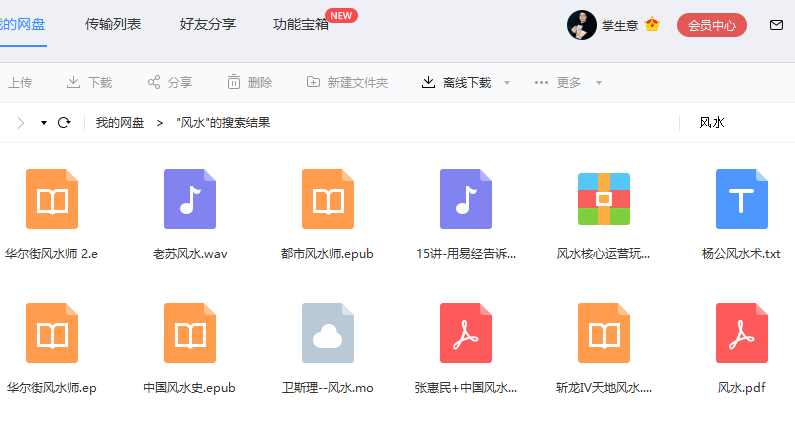
Task: Click the 上传 toolbar button
Action: 20,83
